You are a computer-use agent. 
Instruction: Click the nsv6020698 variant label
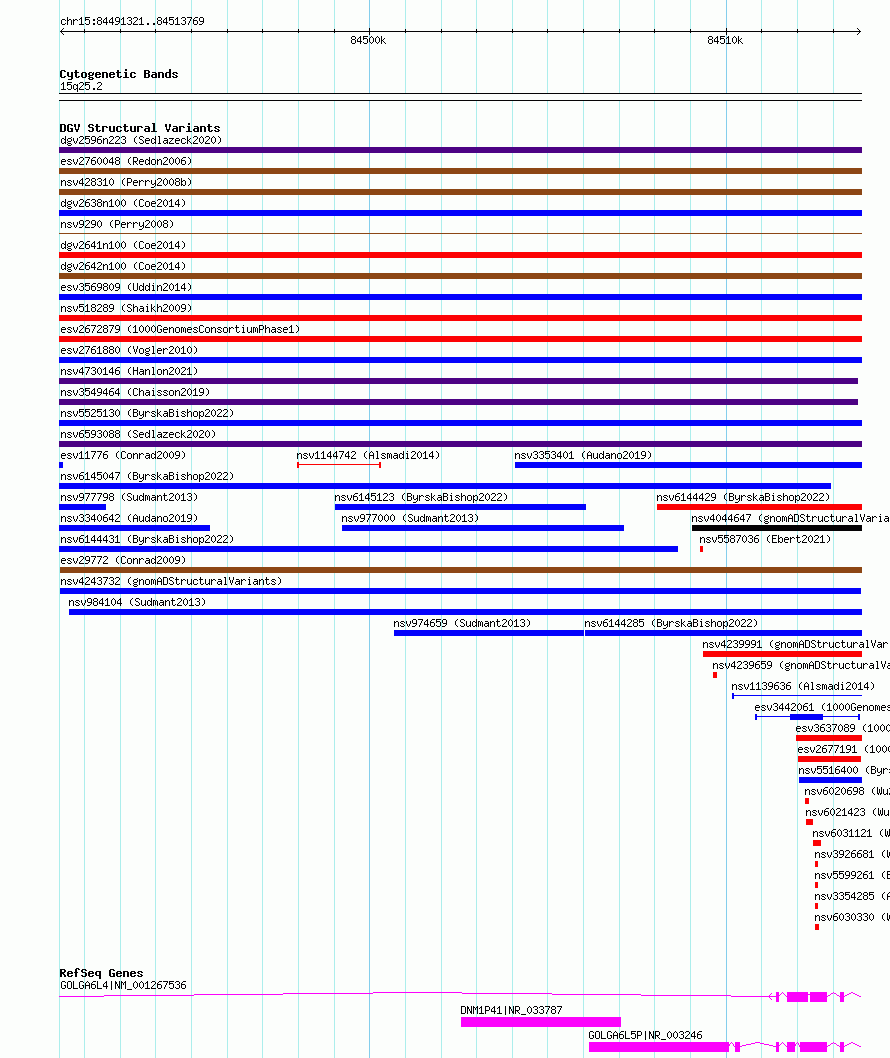tap(847, 790)
